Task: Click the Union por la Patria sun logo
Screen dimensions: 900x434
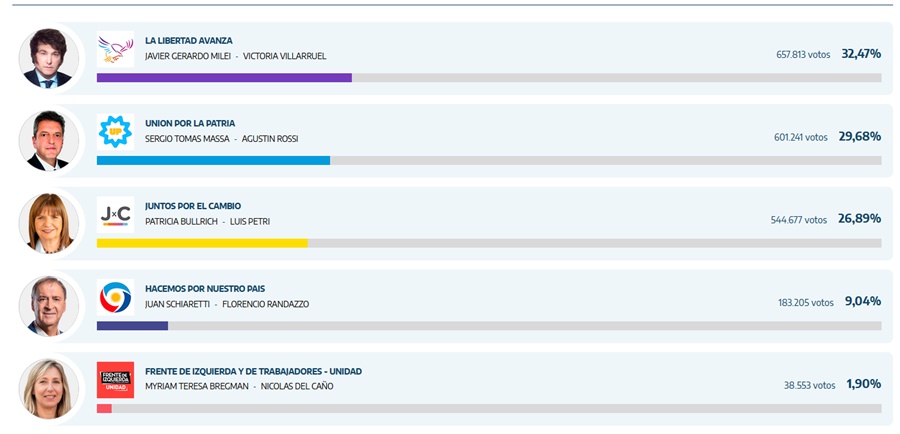Action: point(115,131)
